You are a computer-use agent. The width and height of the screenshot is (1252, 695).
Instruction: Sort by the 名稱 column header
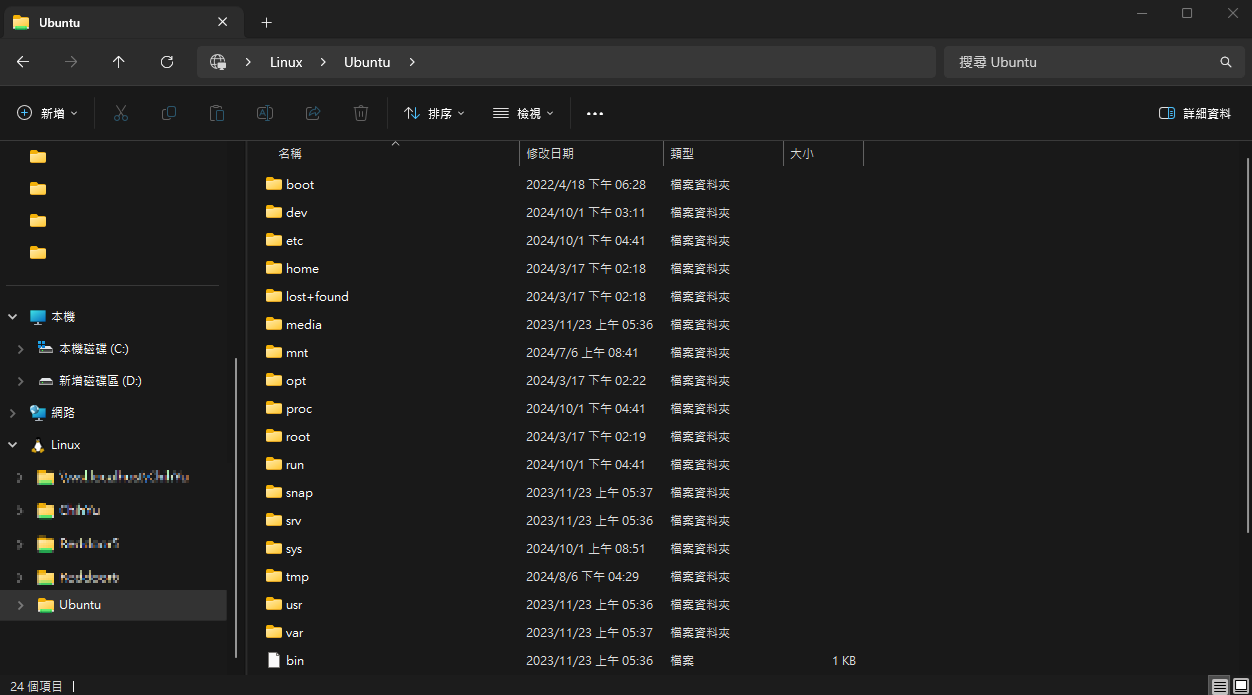tap(290, 154)
